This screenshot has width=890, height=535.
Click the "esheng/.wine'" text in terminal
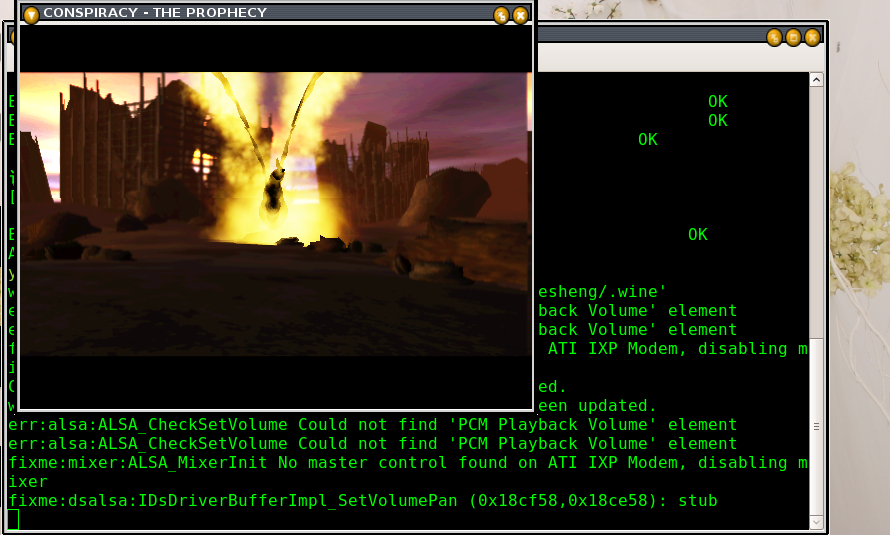602,292
